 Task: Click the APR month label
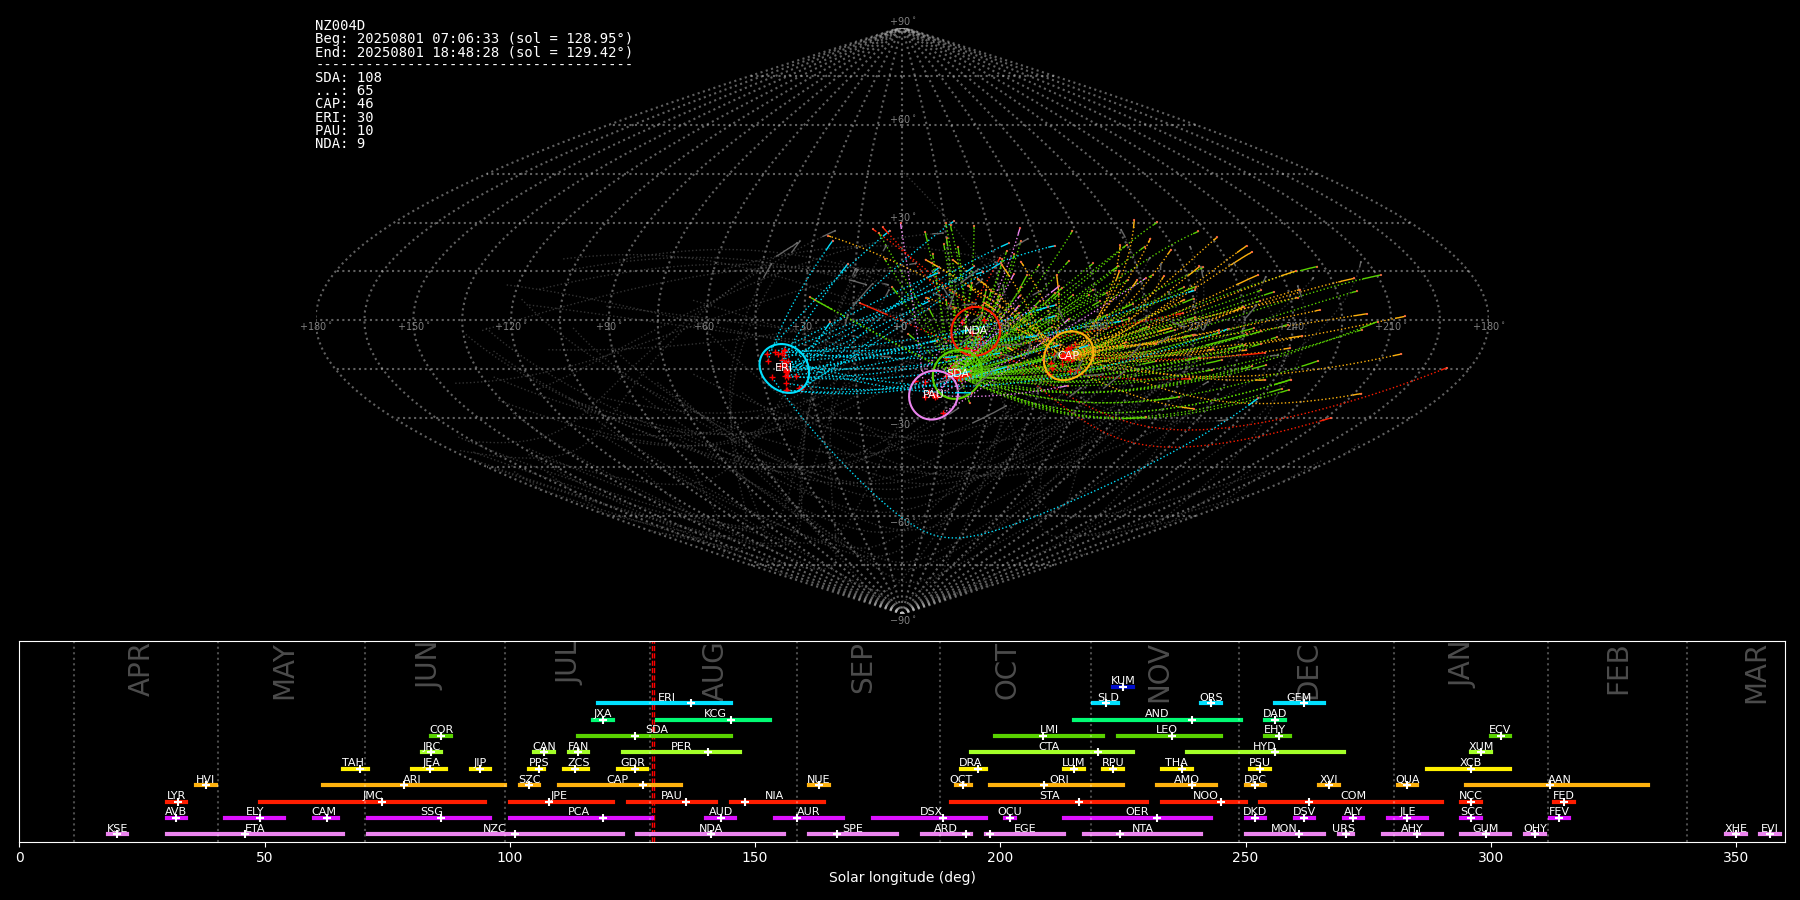pyautogui.click(x=139, y=670)
